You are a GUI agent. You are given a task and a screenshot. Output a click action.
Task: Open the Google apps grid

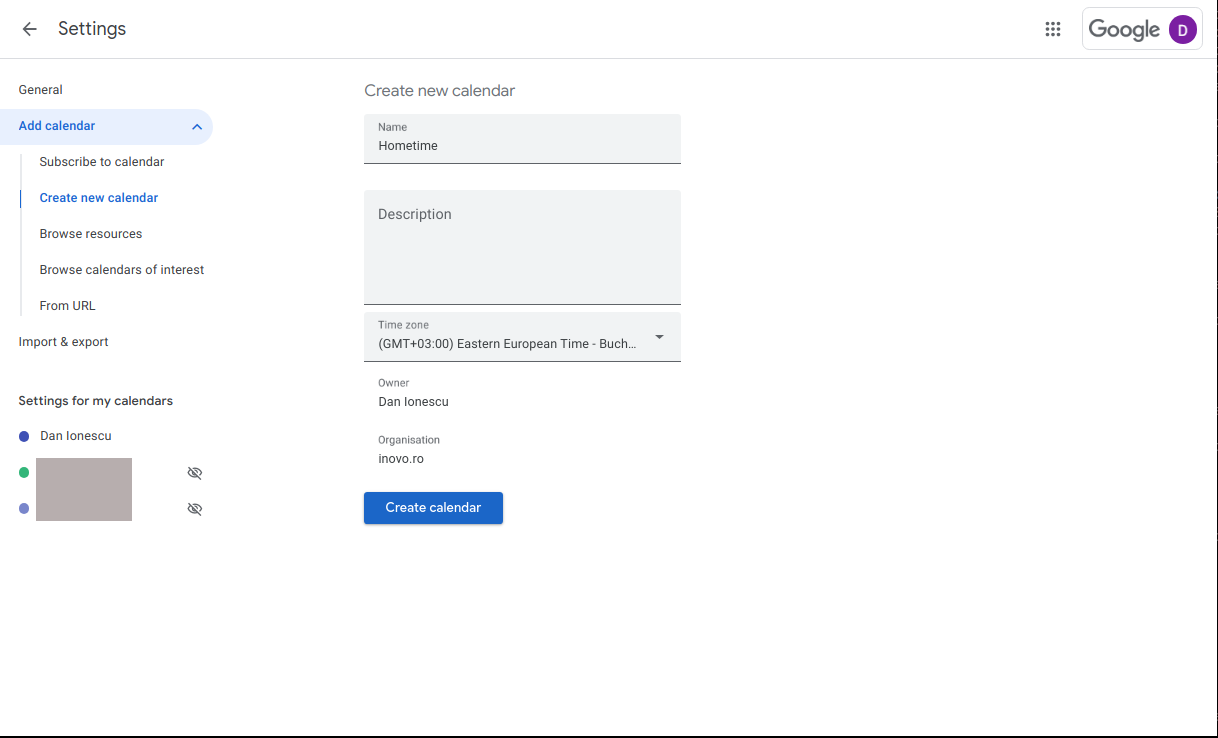[x=1052, y=29]
